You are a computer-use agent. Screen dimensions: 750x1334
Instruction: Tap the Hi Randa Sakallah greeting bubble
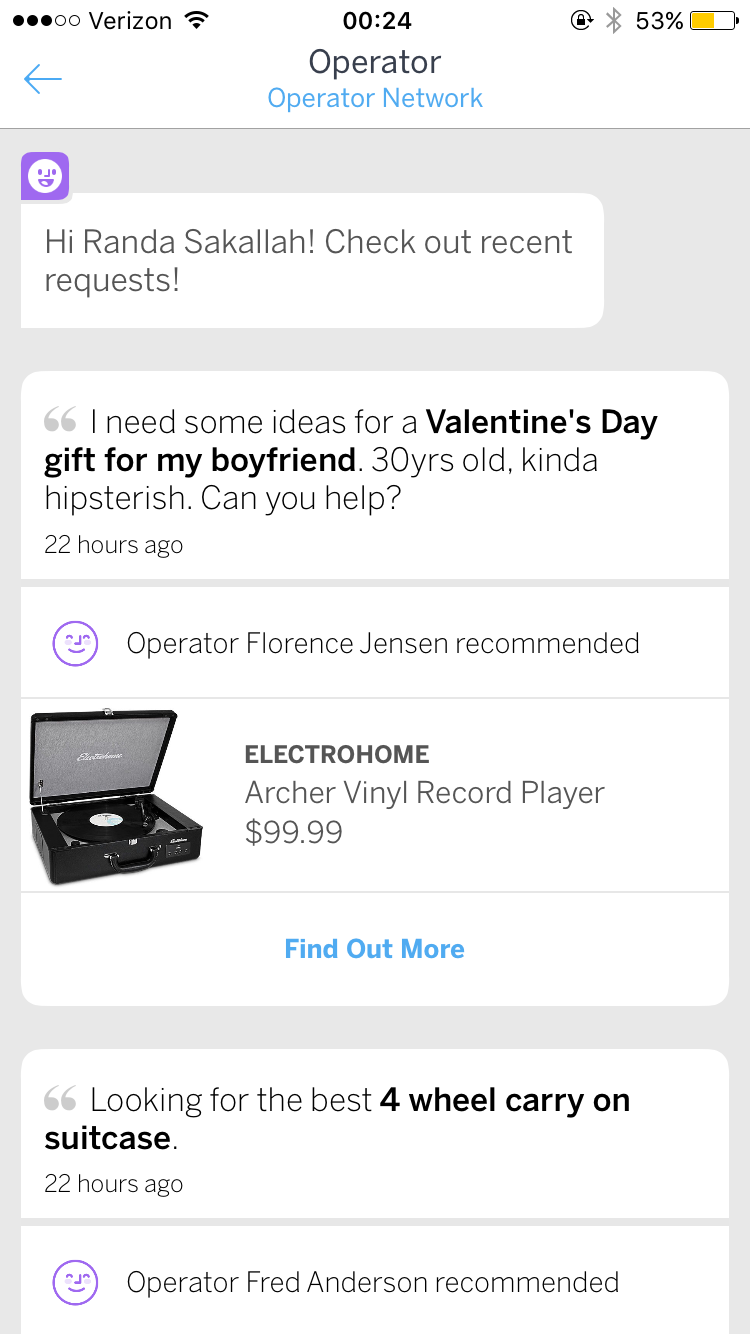(312, 260)
